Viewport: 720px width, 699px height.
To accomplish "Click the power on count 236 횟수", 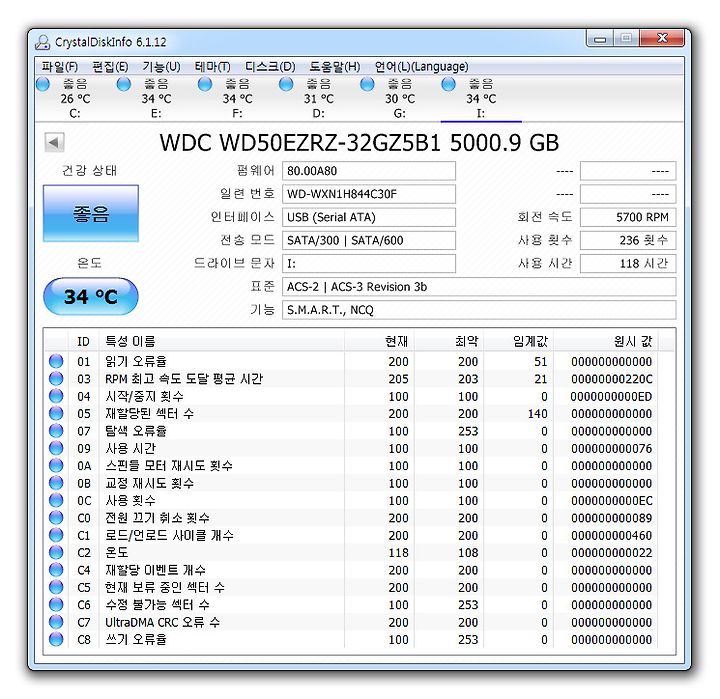I will click(x=628, y=240).
